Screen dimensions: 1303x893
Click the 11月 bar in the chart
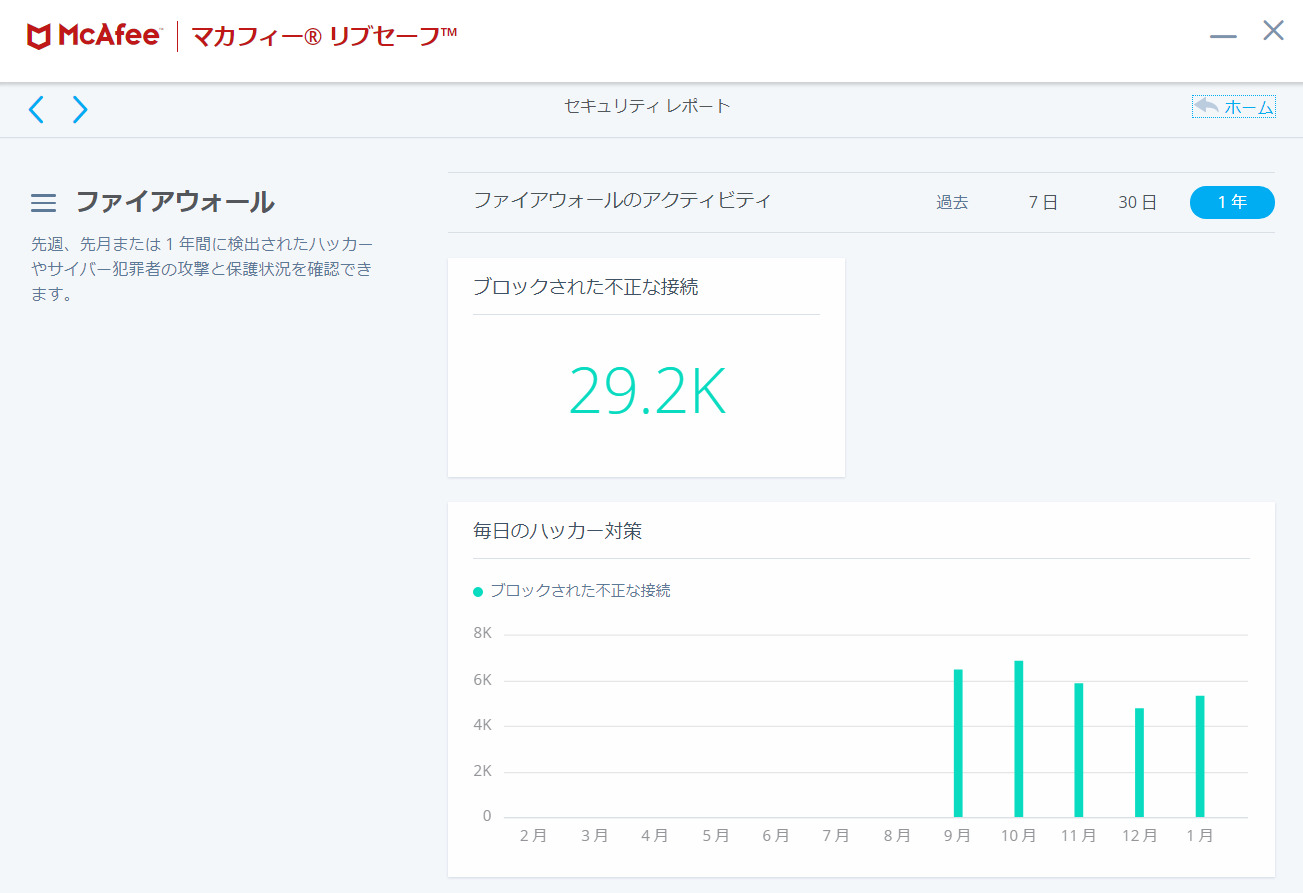[x=1079, y=749]
